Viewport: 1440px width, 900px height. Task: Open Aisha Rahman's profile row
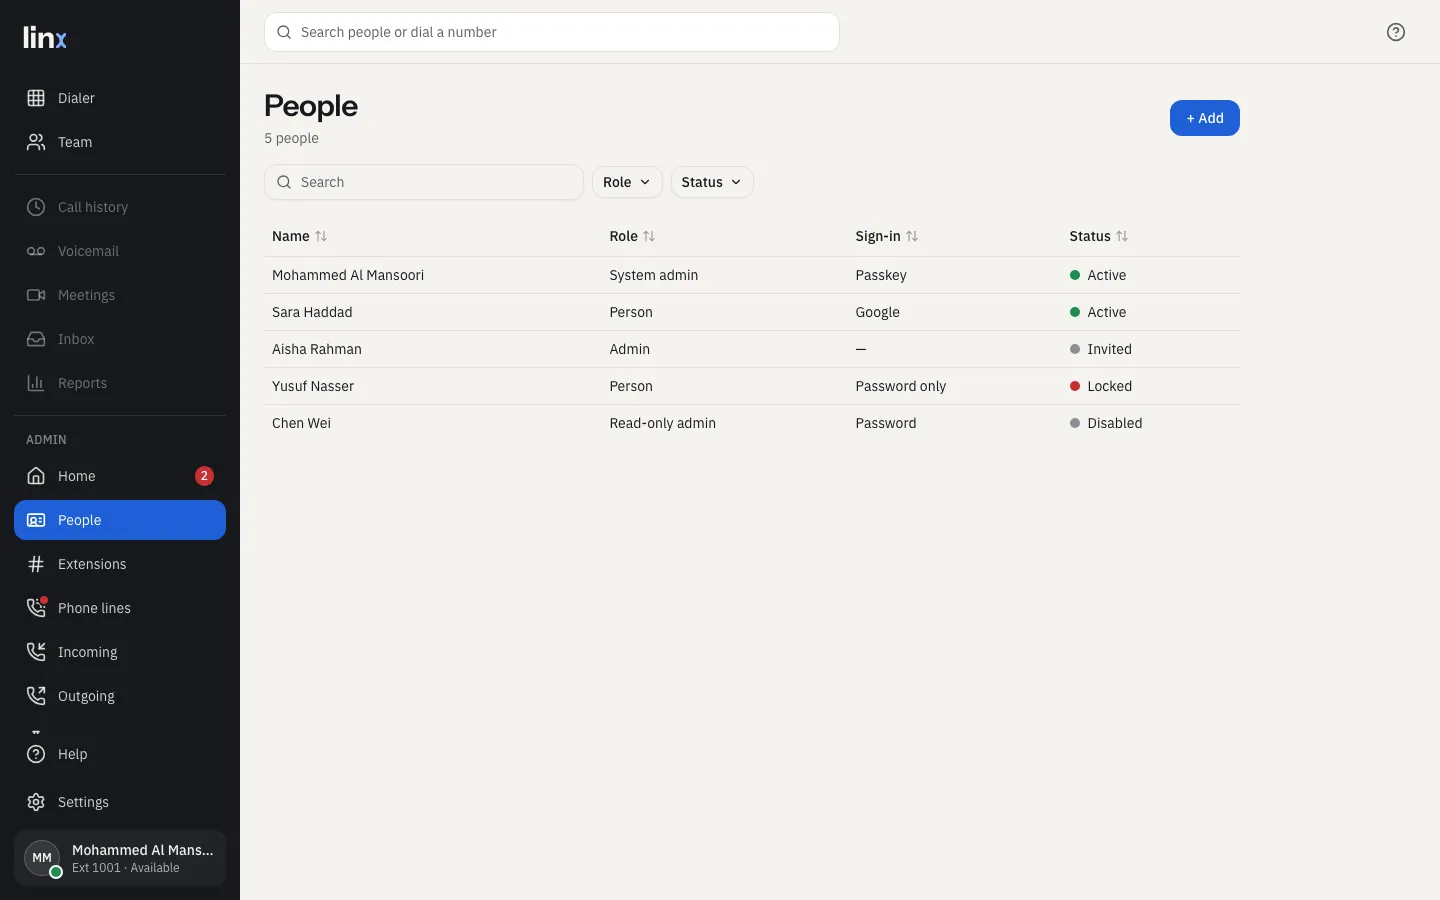[x=752, y=349]
